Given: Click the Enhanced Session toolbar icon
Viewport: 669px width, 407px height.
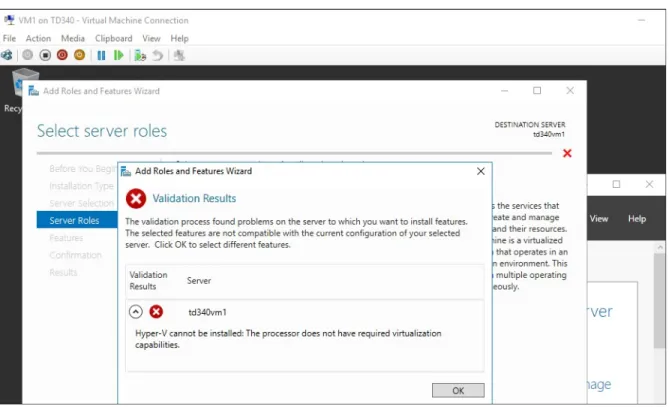Looking at the screenshot, I should click(x=179, y=55).
